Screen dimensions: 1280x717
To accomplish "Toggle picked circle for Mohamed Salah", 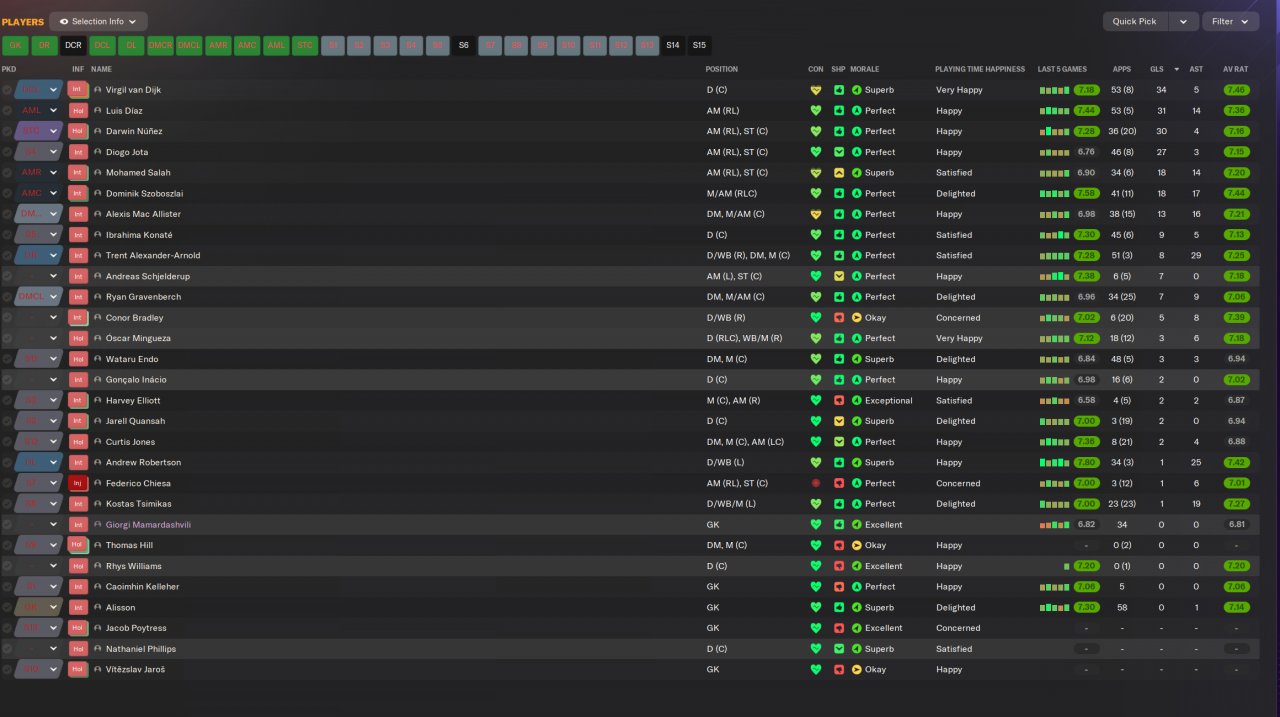I will point(7,173).
